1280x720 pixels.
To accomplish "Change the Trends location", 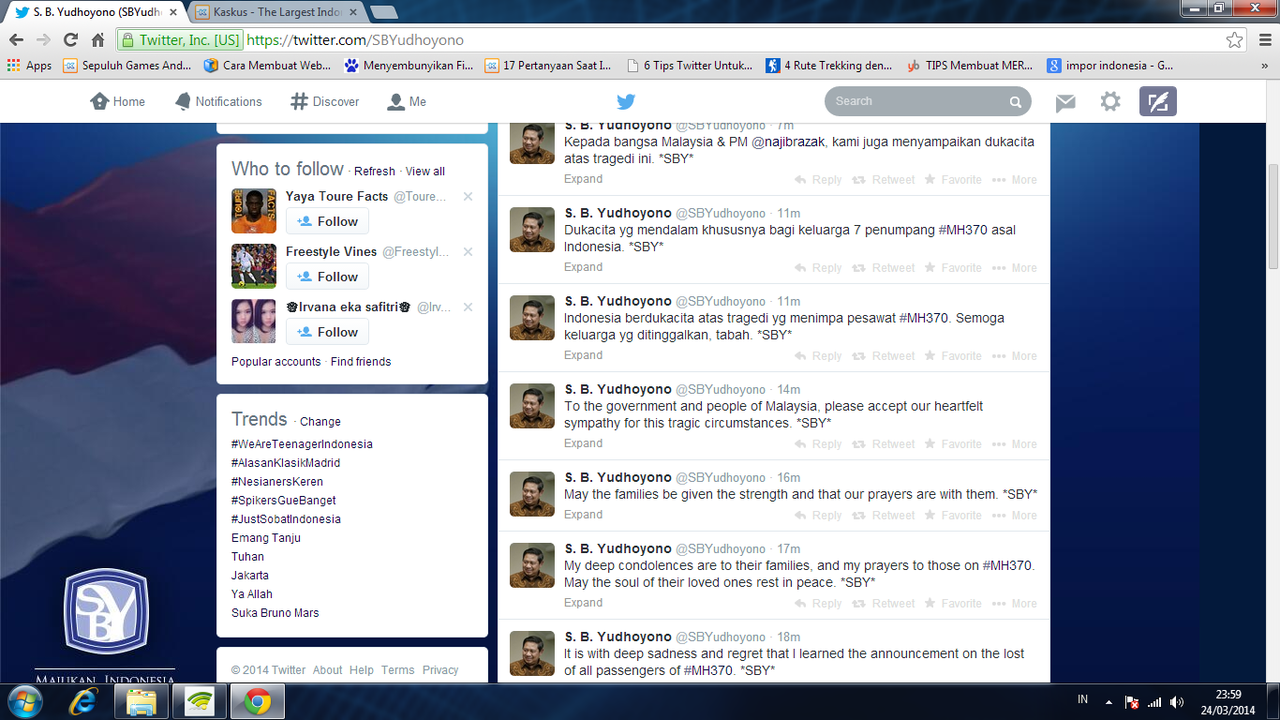I will (320, 422).
